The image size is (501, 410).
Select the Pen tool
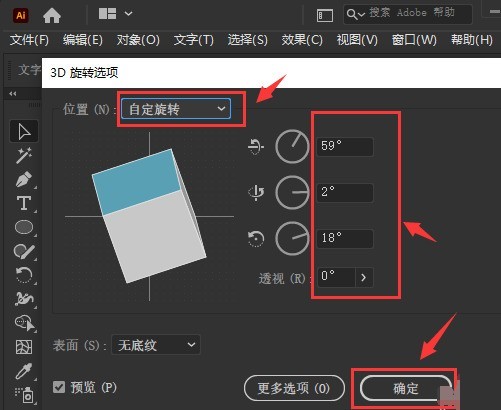[x=24, y=180]
